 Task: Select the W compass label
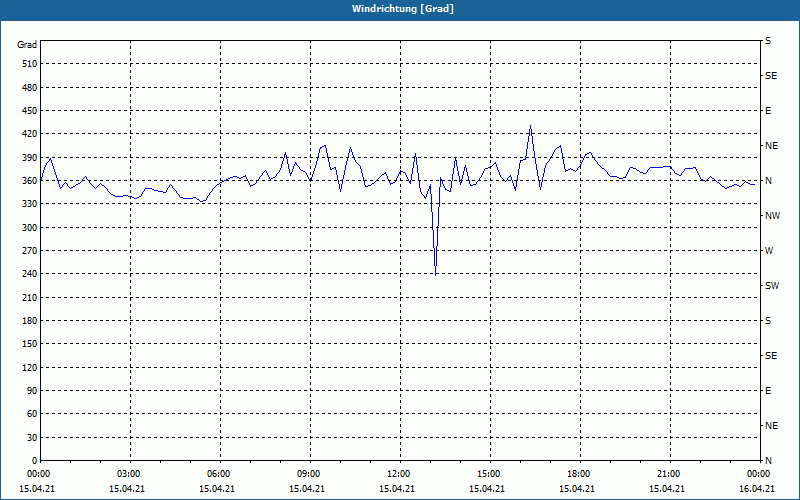click(769, 251)
